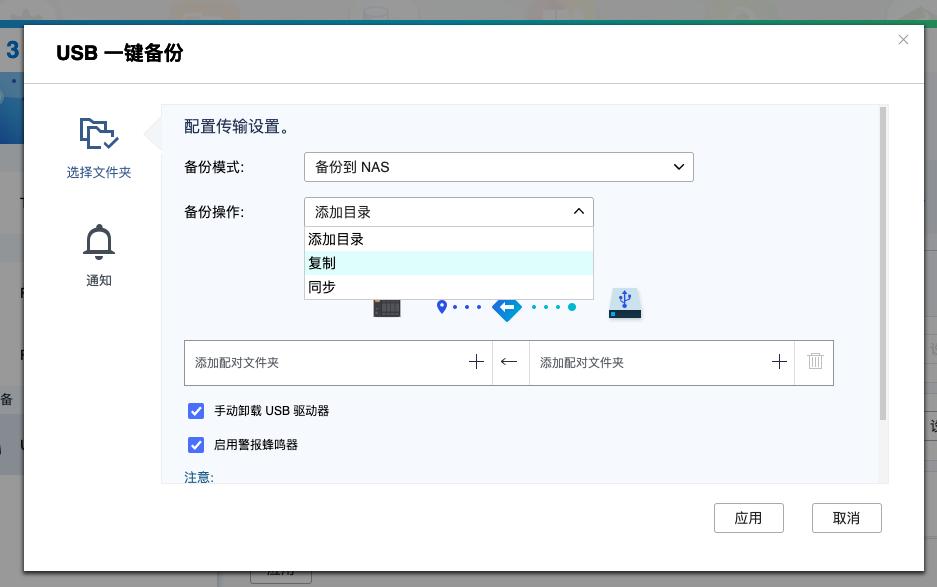Image resolution: width=937 pixels, height=587 pixels.
Task: Click the NAS device icon
Action: (387, 307)
